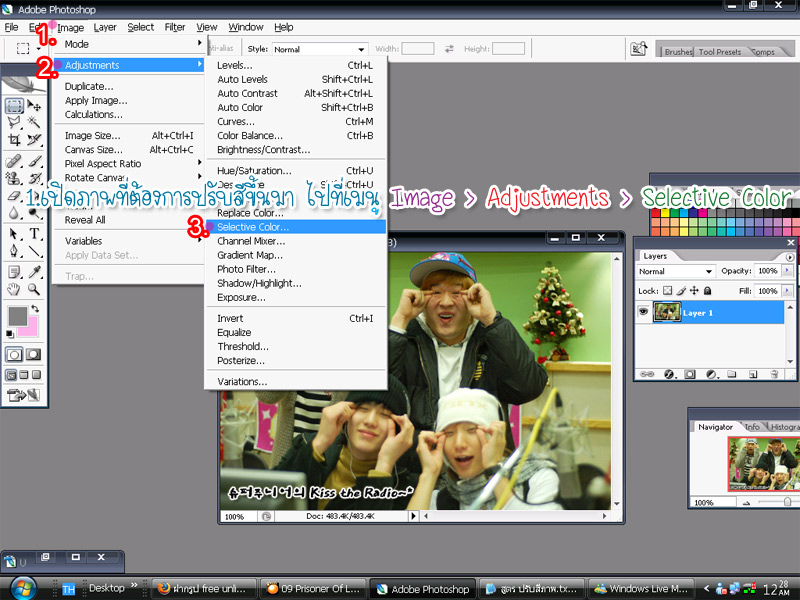800x600 pixels.
Task: Switch to Standard Screen mode
Action: 11,375
